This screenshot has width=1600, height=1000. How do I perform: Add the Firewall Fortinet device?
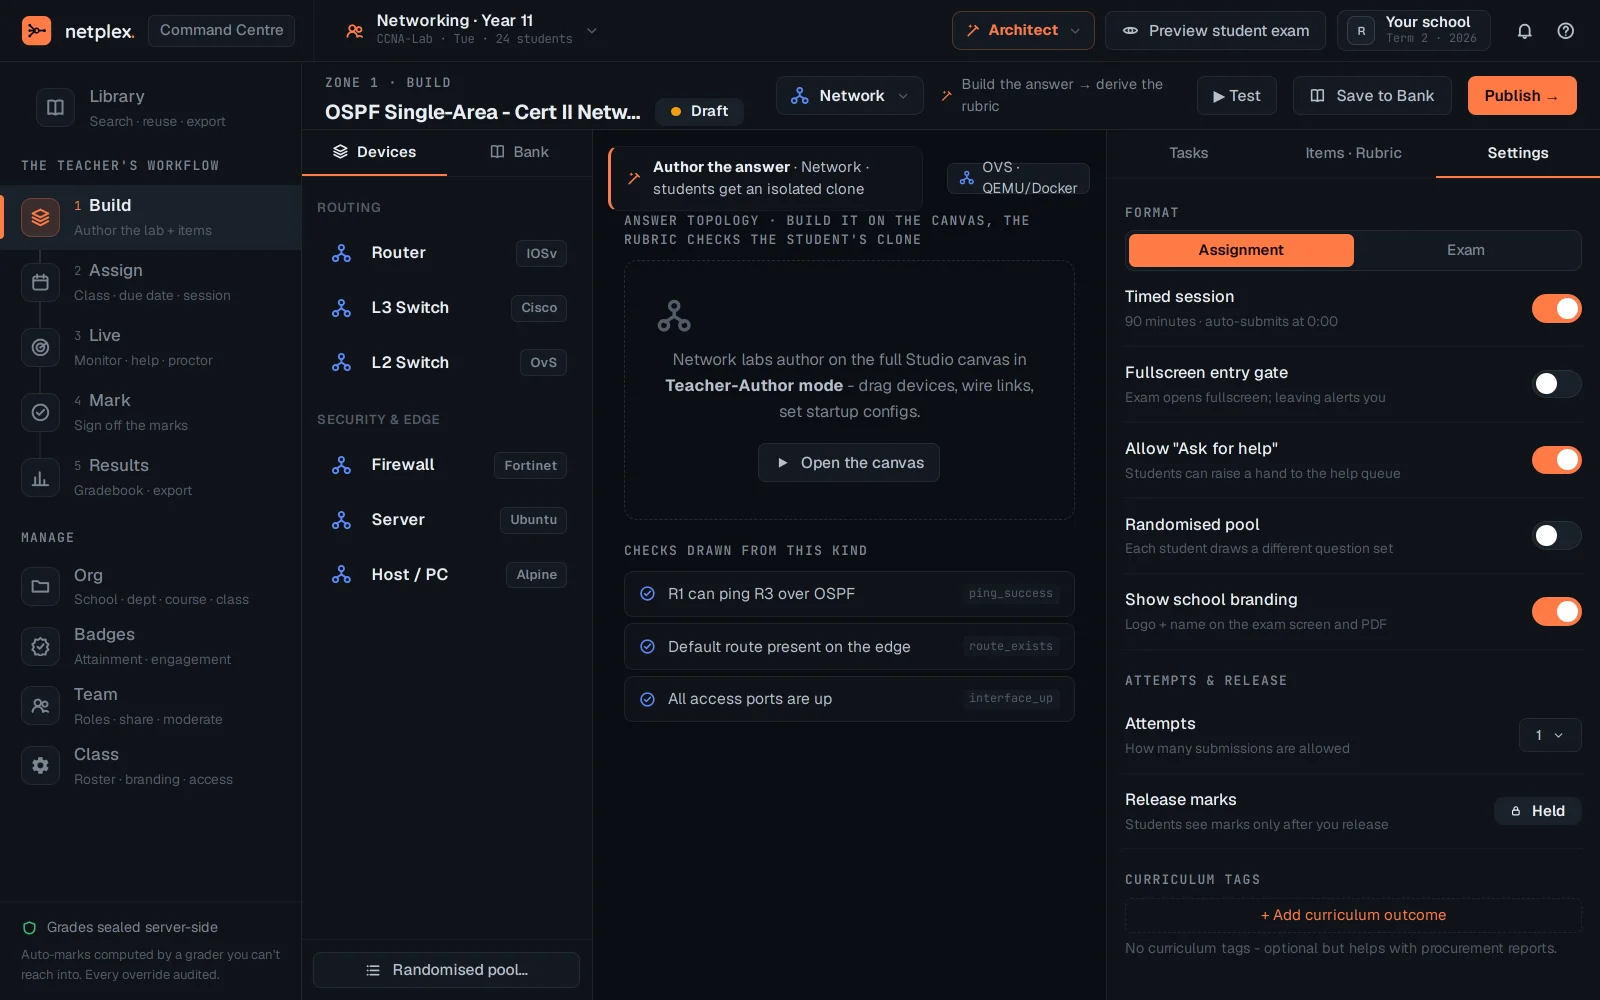[447, 465]
